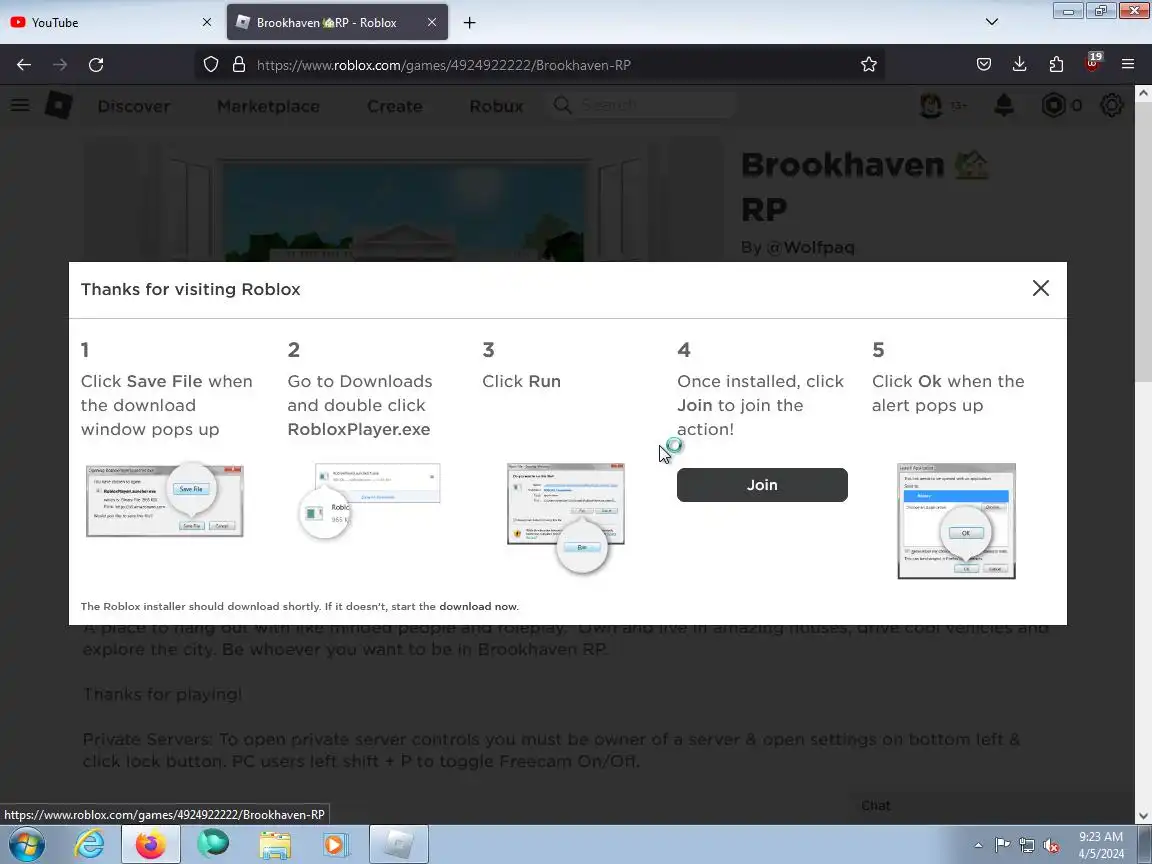1152x864 pixels.
Task: Open the Roblox notifications bell
Action: tap(1004, 106)
